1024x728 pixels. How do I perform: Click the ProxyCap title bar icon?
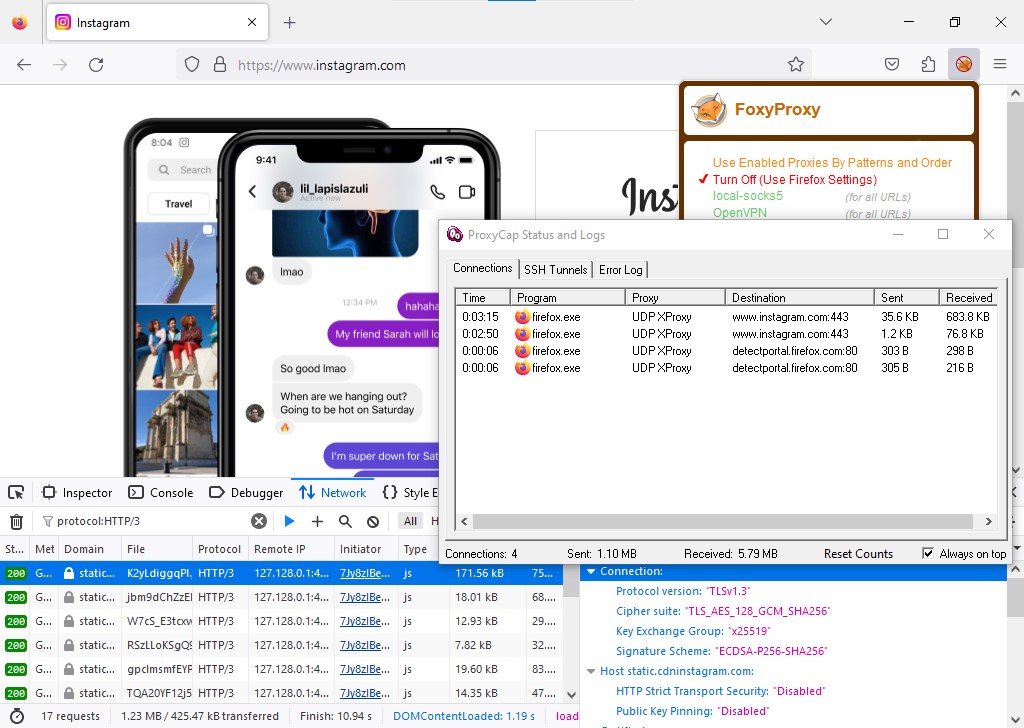[x=455, y=234]
